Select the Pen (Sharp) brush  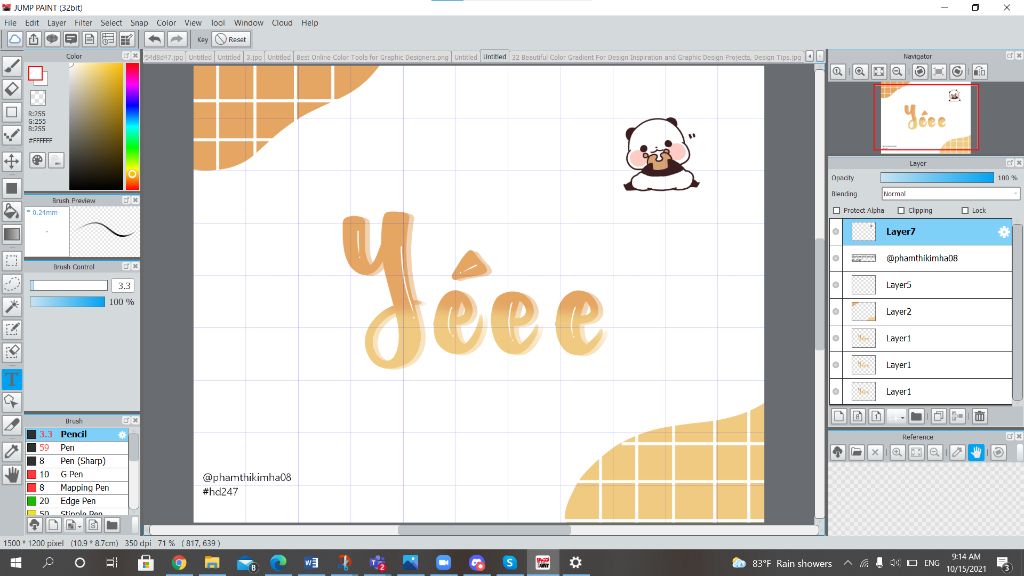click(x=77, y=461)
